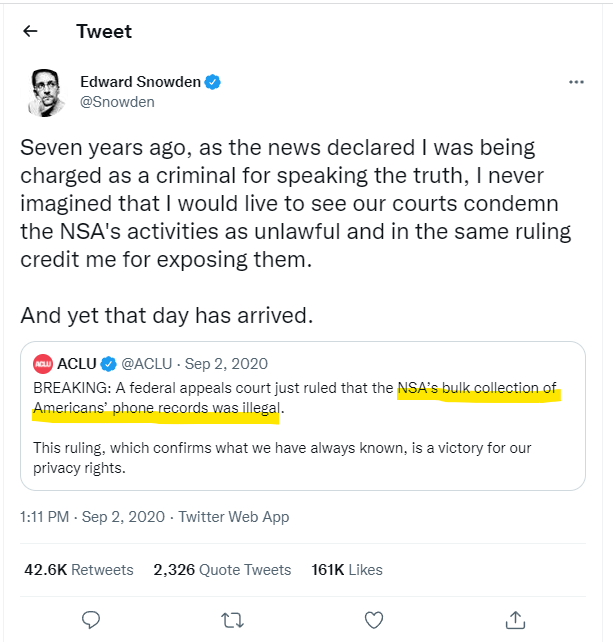Click the back arrow icon
The image size is (613, 642).
pyautogui.click(x=31, y=31)
